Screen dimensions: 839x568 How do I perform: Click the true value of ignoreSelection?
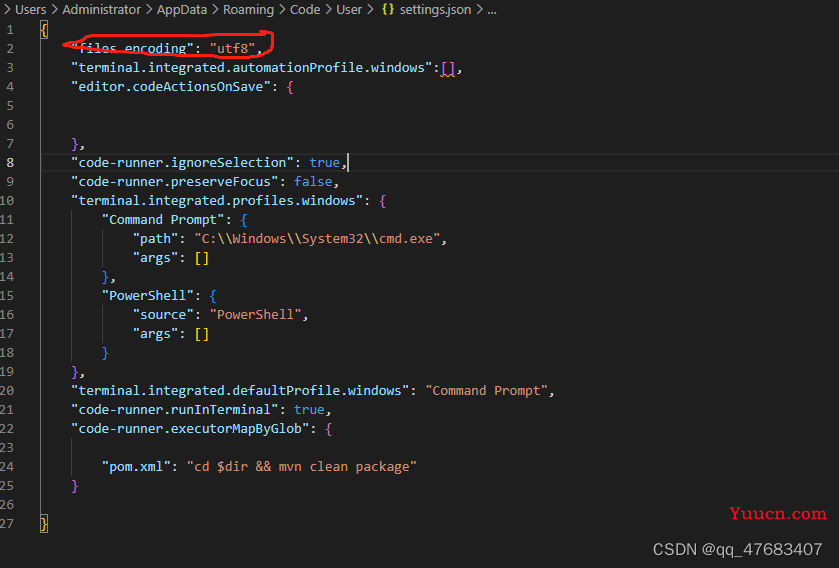tap(325, 163)
